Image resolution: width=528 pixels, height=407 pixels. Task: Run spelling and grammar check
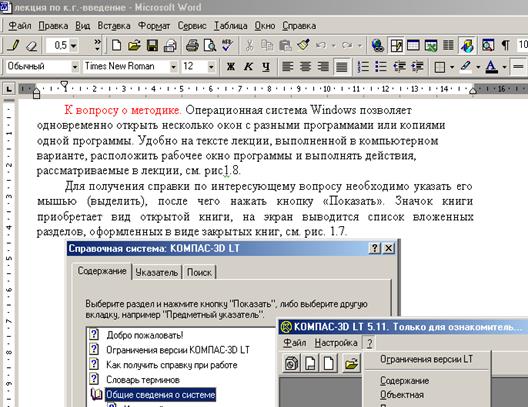tap(228, 45)
